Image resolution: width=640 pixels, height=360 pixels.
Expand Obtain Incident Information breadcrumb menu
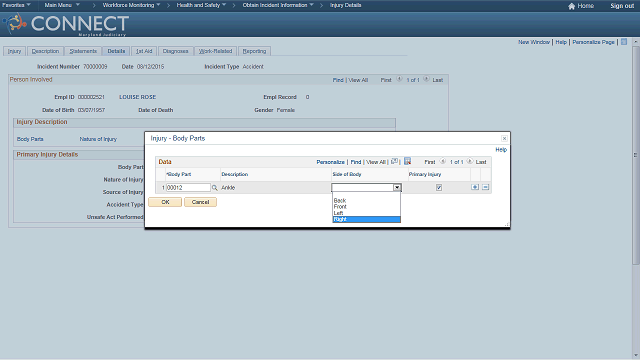pyautogui.click(x=278, y=5)
